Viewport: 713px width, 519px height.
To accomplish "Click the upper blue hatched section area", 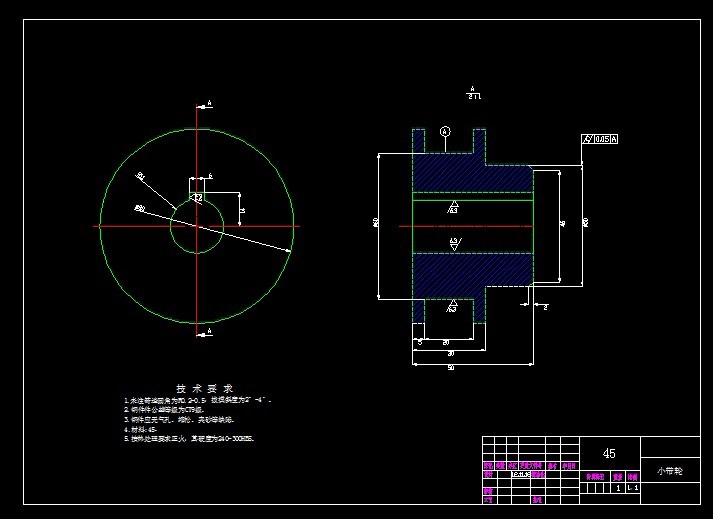I will coord(472,173).
